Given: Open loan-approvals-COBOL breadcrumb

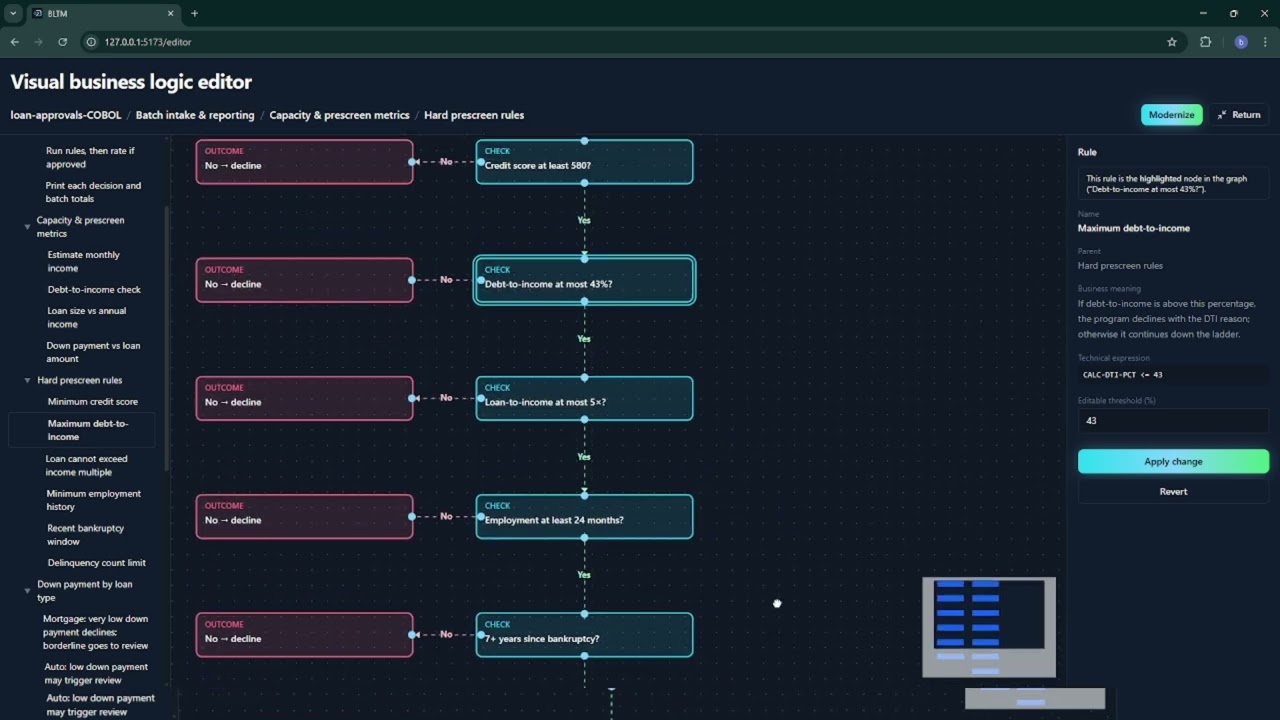Looking at the screenshot, I should (66, 115).
